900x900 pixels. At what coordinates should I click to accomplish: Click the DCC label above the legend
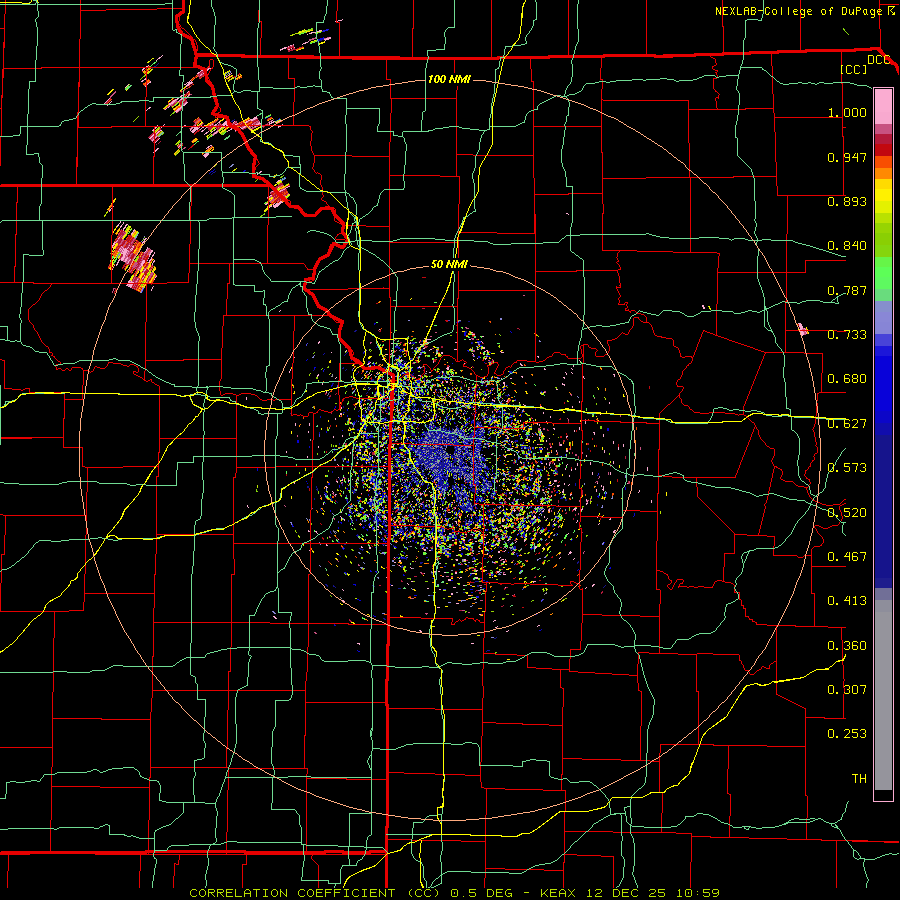(x=878, y=60)
